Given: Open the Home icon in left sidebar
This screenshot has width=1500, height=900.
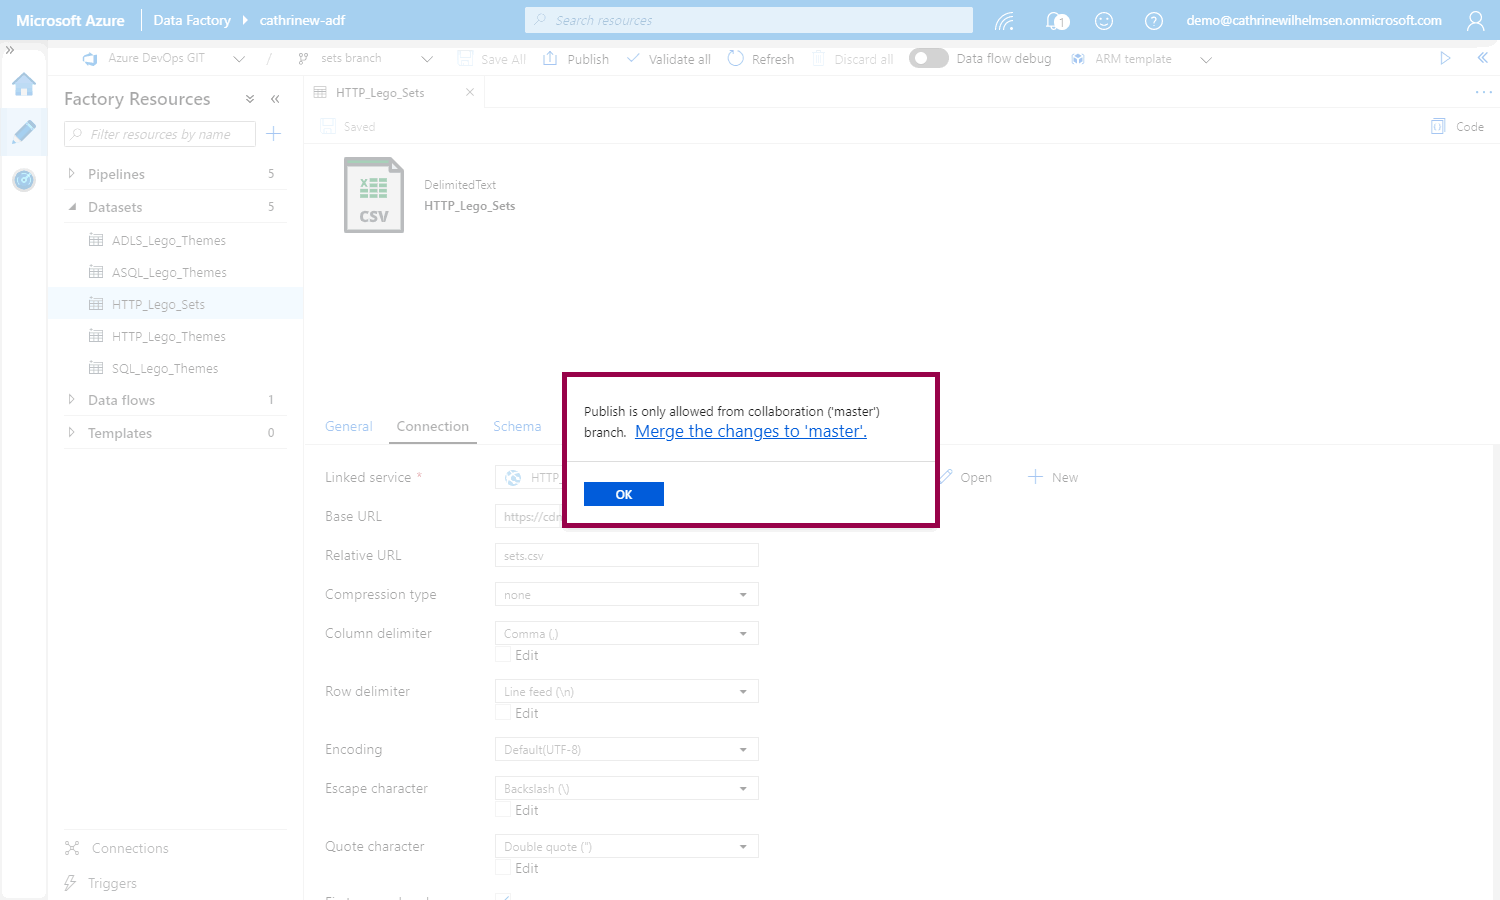Looking at the screenshot, I should pyautogui.click(x=24, y=85).
